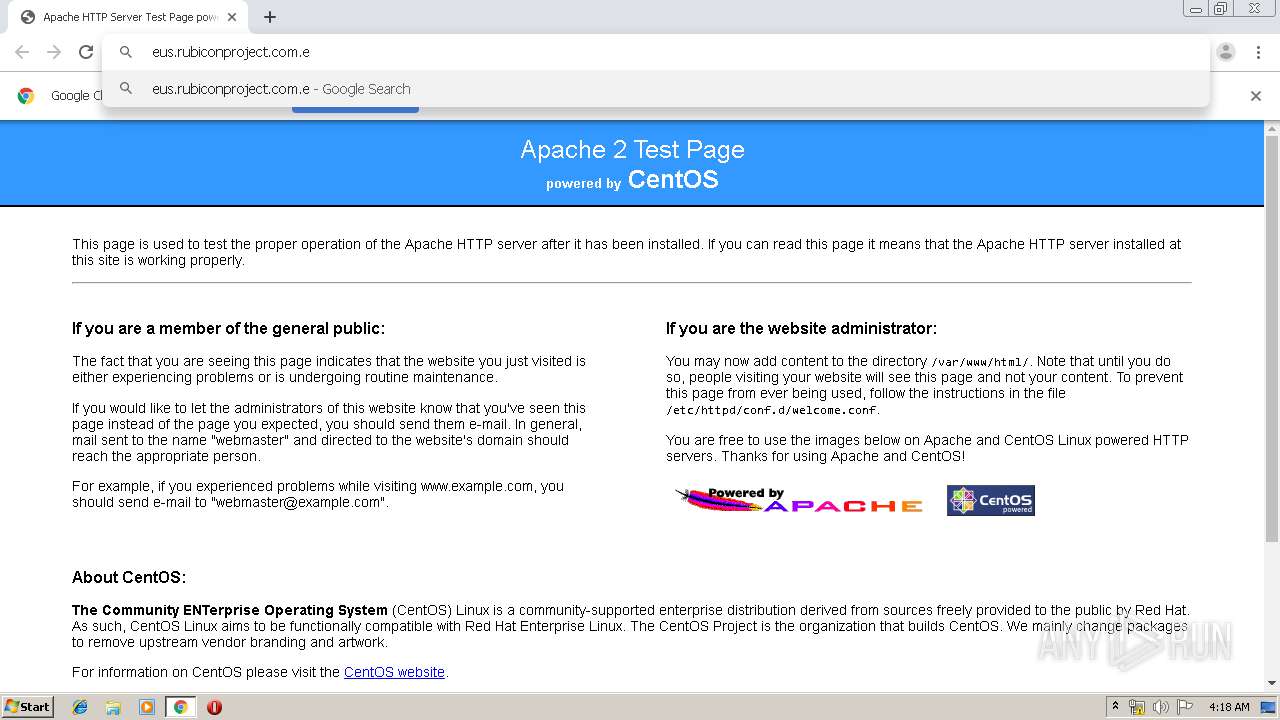1280x720 pixels.
Task: Click the 4:18 AM taskbar clock
Action: 1228,707
